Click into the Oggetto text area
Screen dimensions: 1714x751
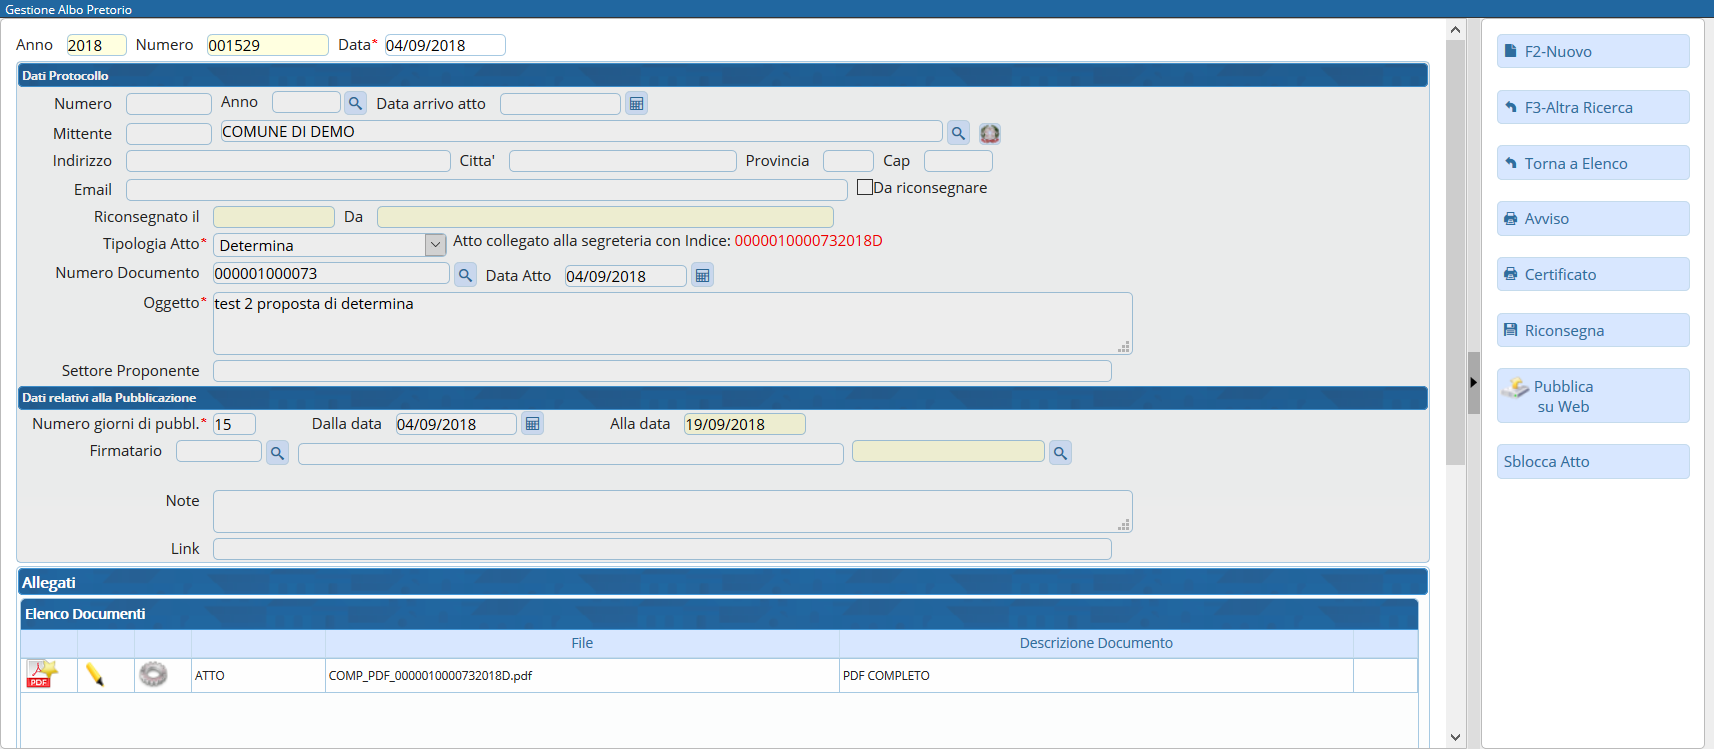pyautogui.click(x=672, y=324)
